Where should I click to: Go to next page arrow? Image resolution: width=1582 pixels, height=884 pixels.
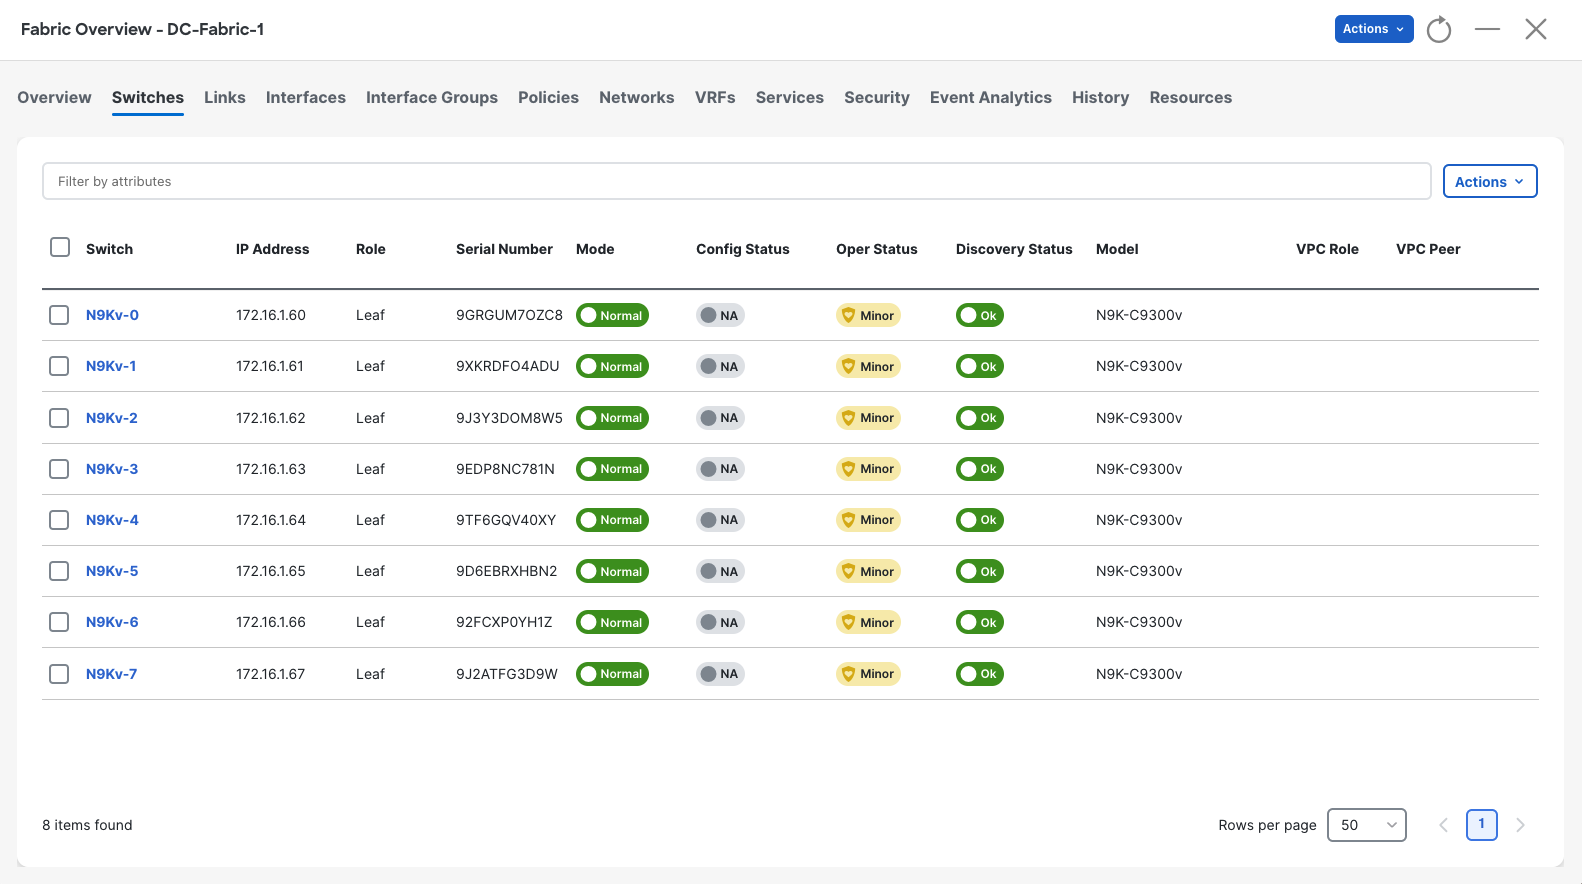[1520, 825]
